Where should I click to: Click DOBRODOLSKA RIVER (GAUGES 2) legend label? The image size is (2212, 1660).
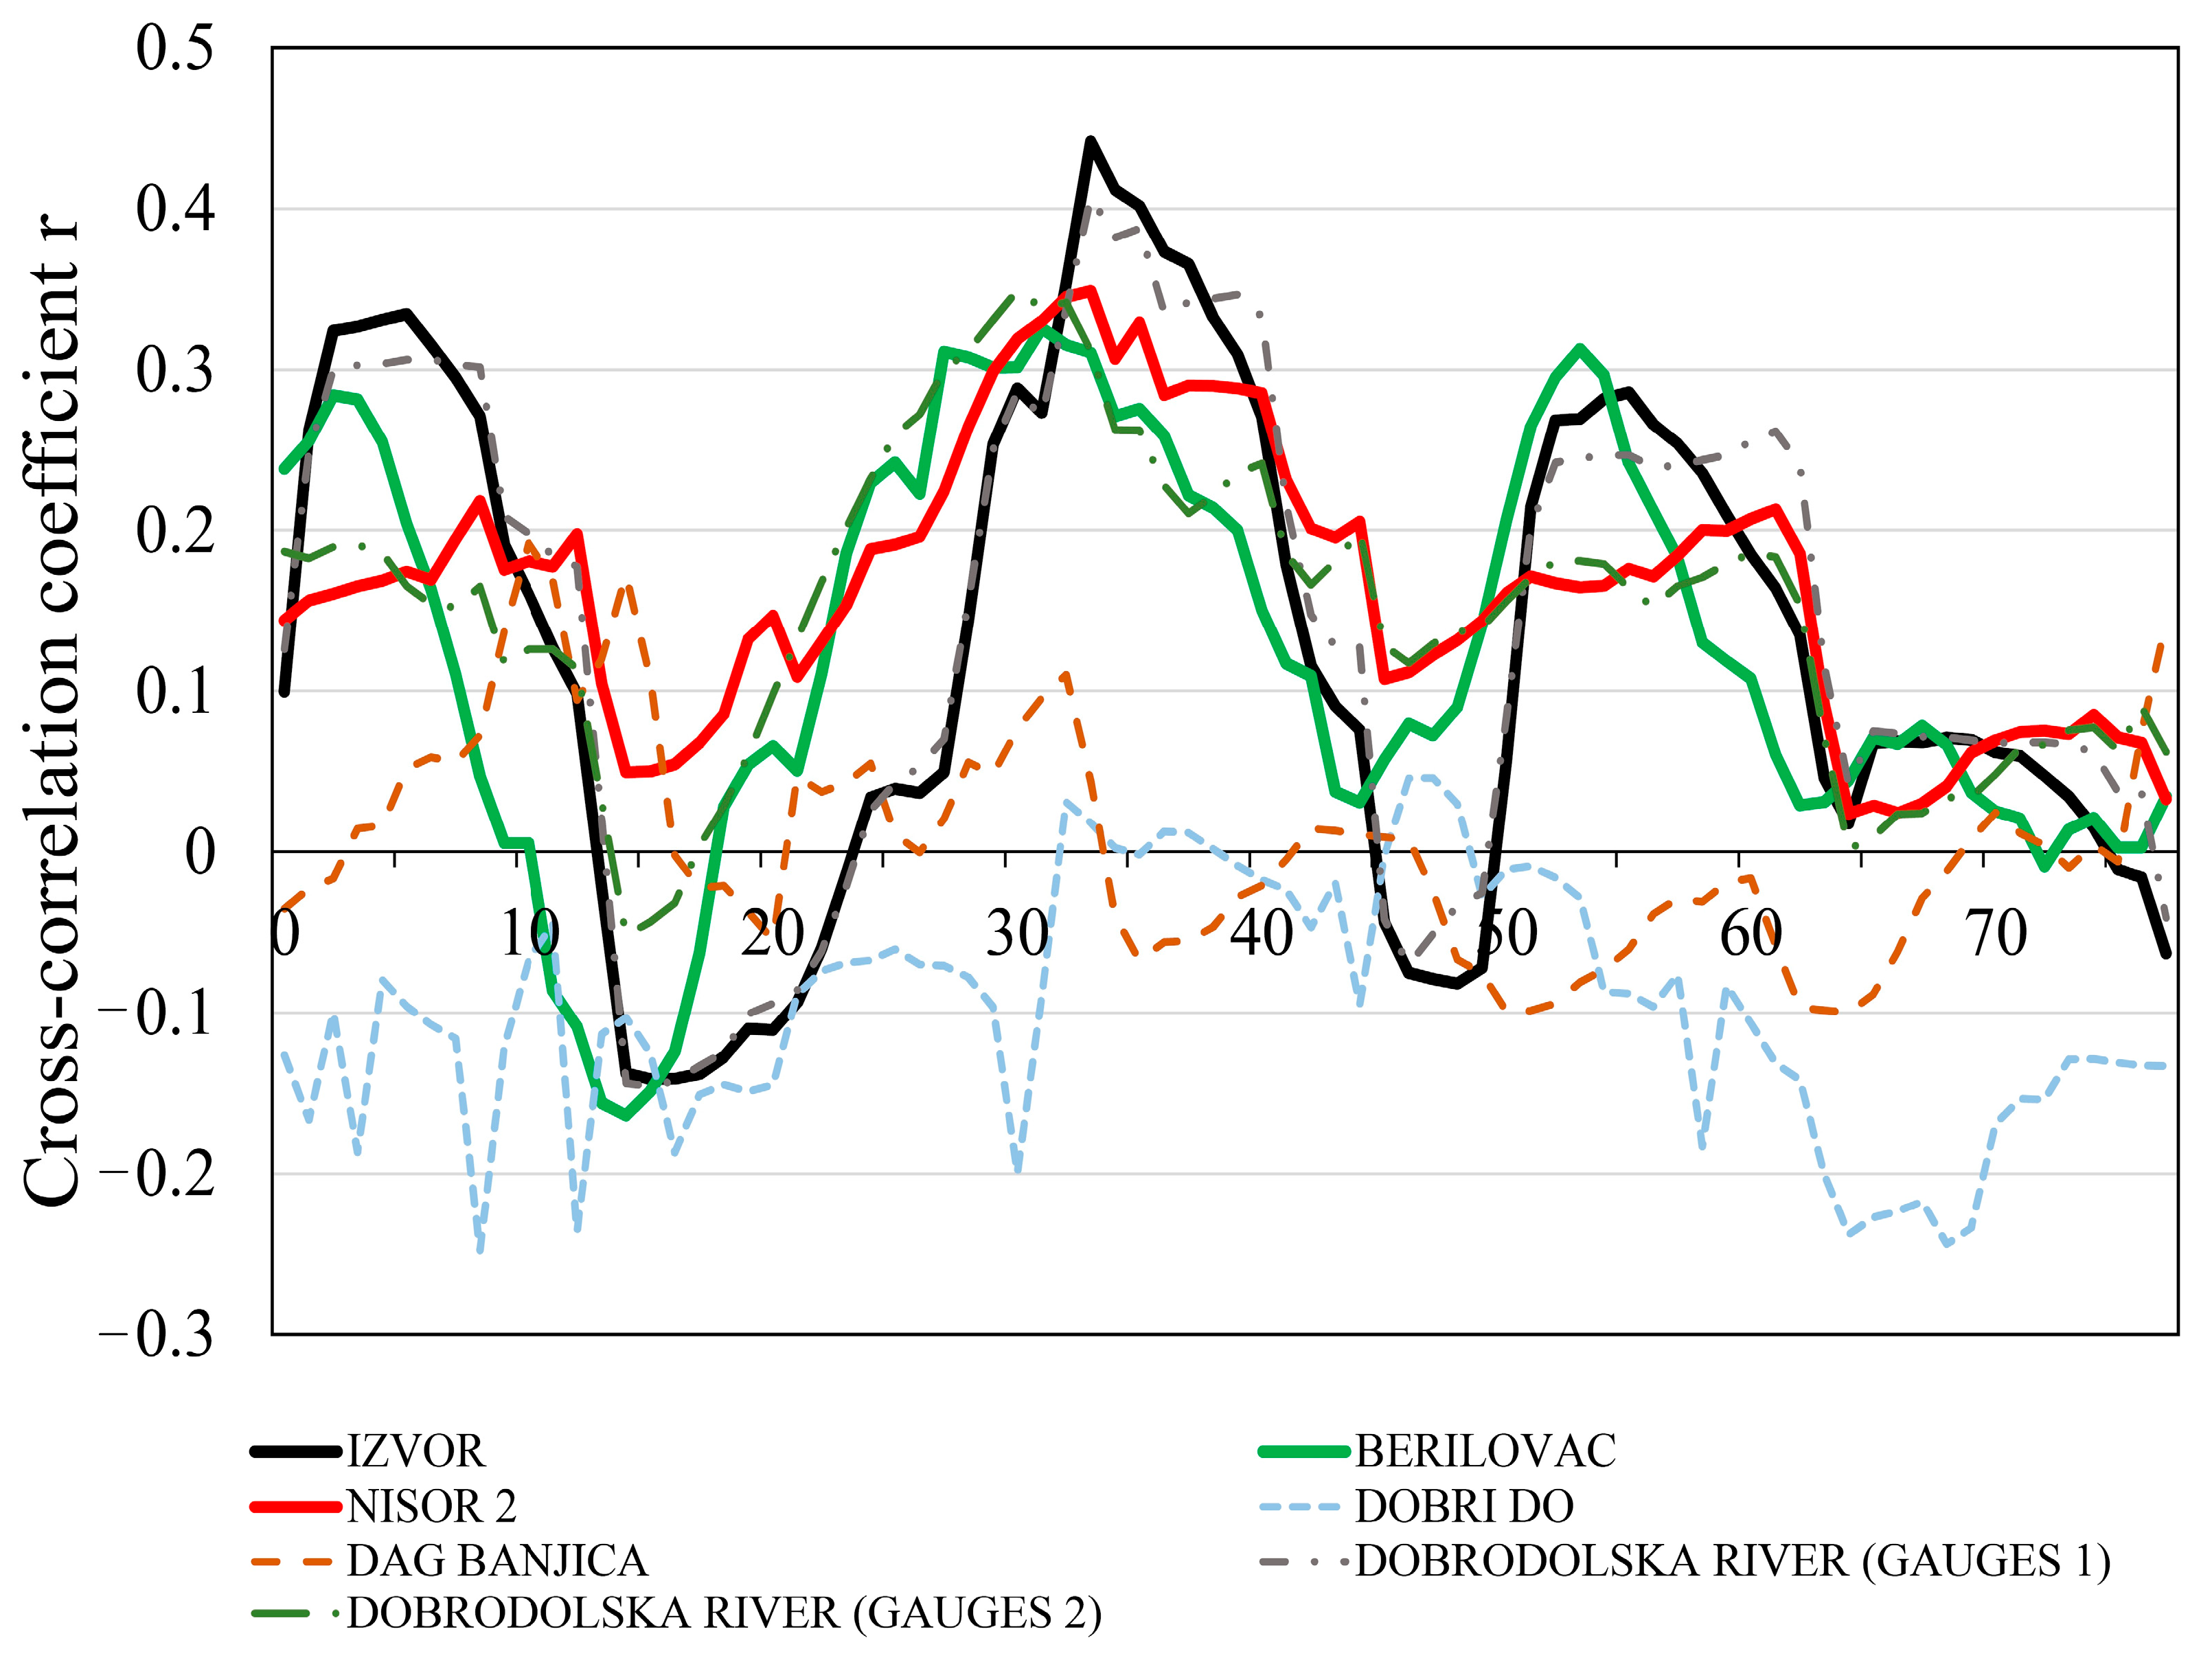[x=724, y=1613]
